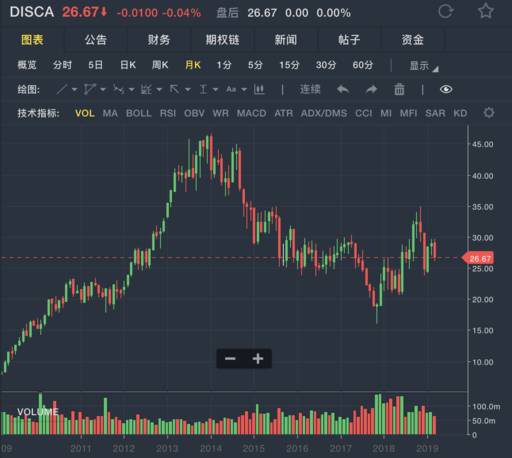The height and width of the screenshot is (458, 512).
Task: Zoom in chart with plus button
Action: tap(258, 359)
